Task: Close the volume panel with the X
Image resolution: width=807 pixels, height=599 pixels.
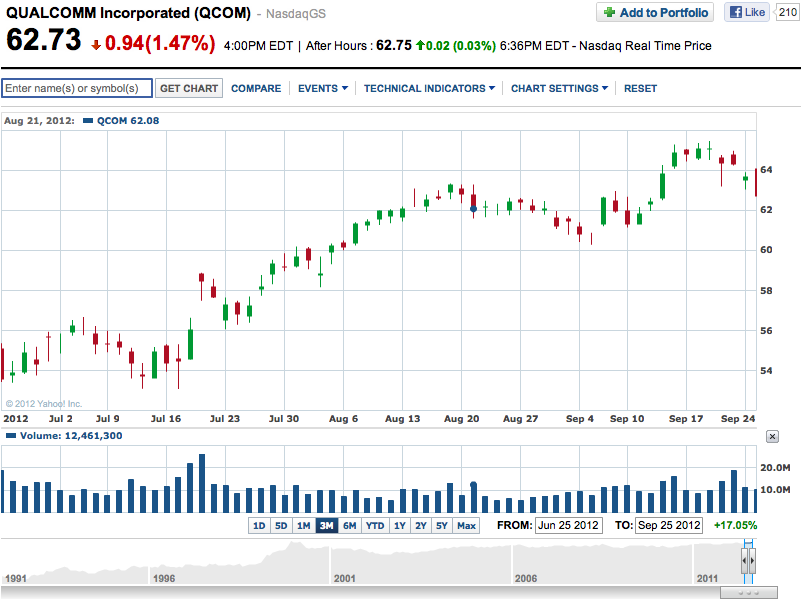Action: 772,436
